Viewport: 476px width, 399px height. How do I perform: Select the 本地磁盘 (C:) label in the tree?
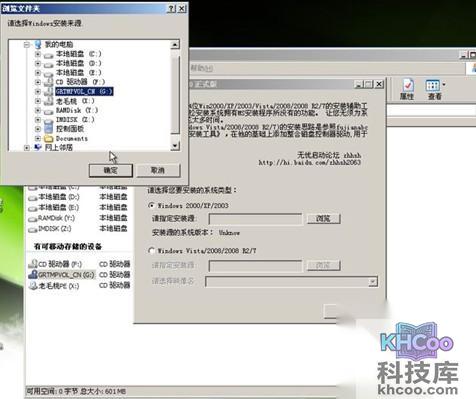coord(78,54)
